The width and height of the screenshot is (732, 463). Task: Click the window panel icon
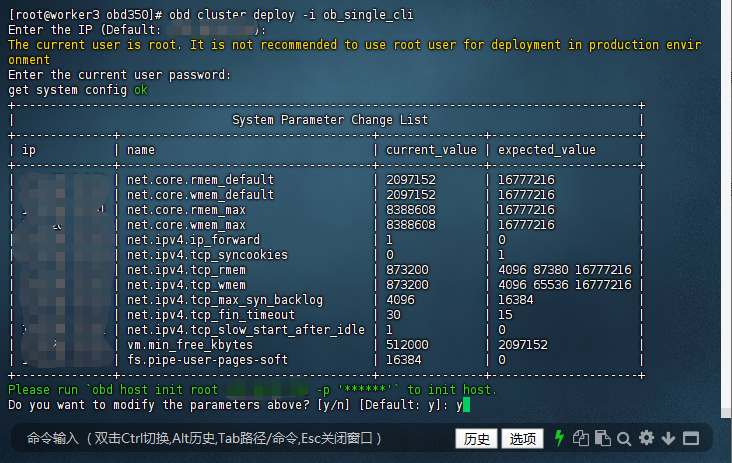pos(691,438)
